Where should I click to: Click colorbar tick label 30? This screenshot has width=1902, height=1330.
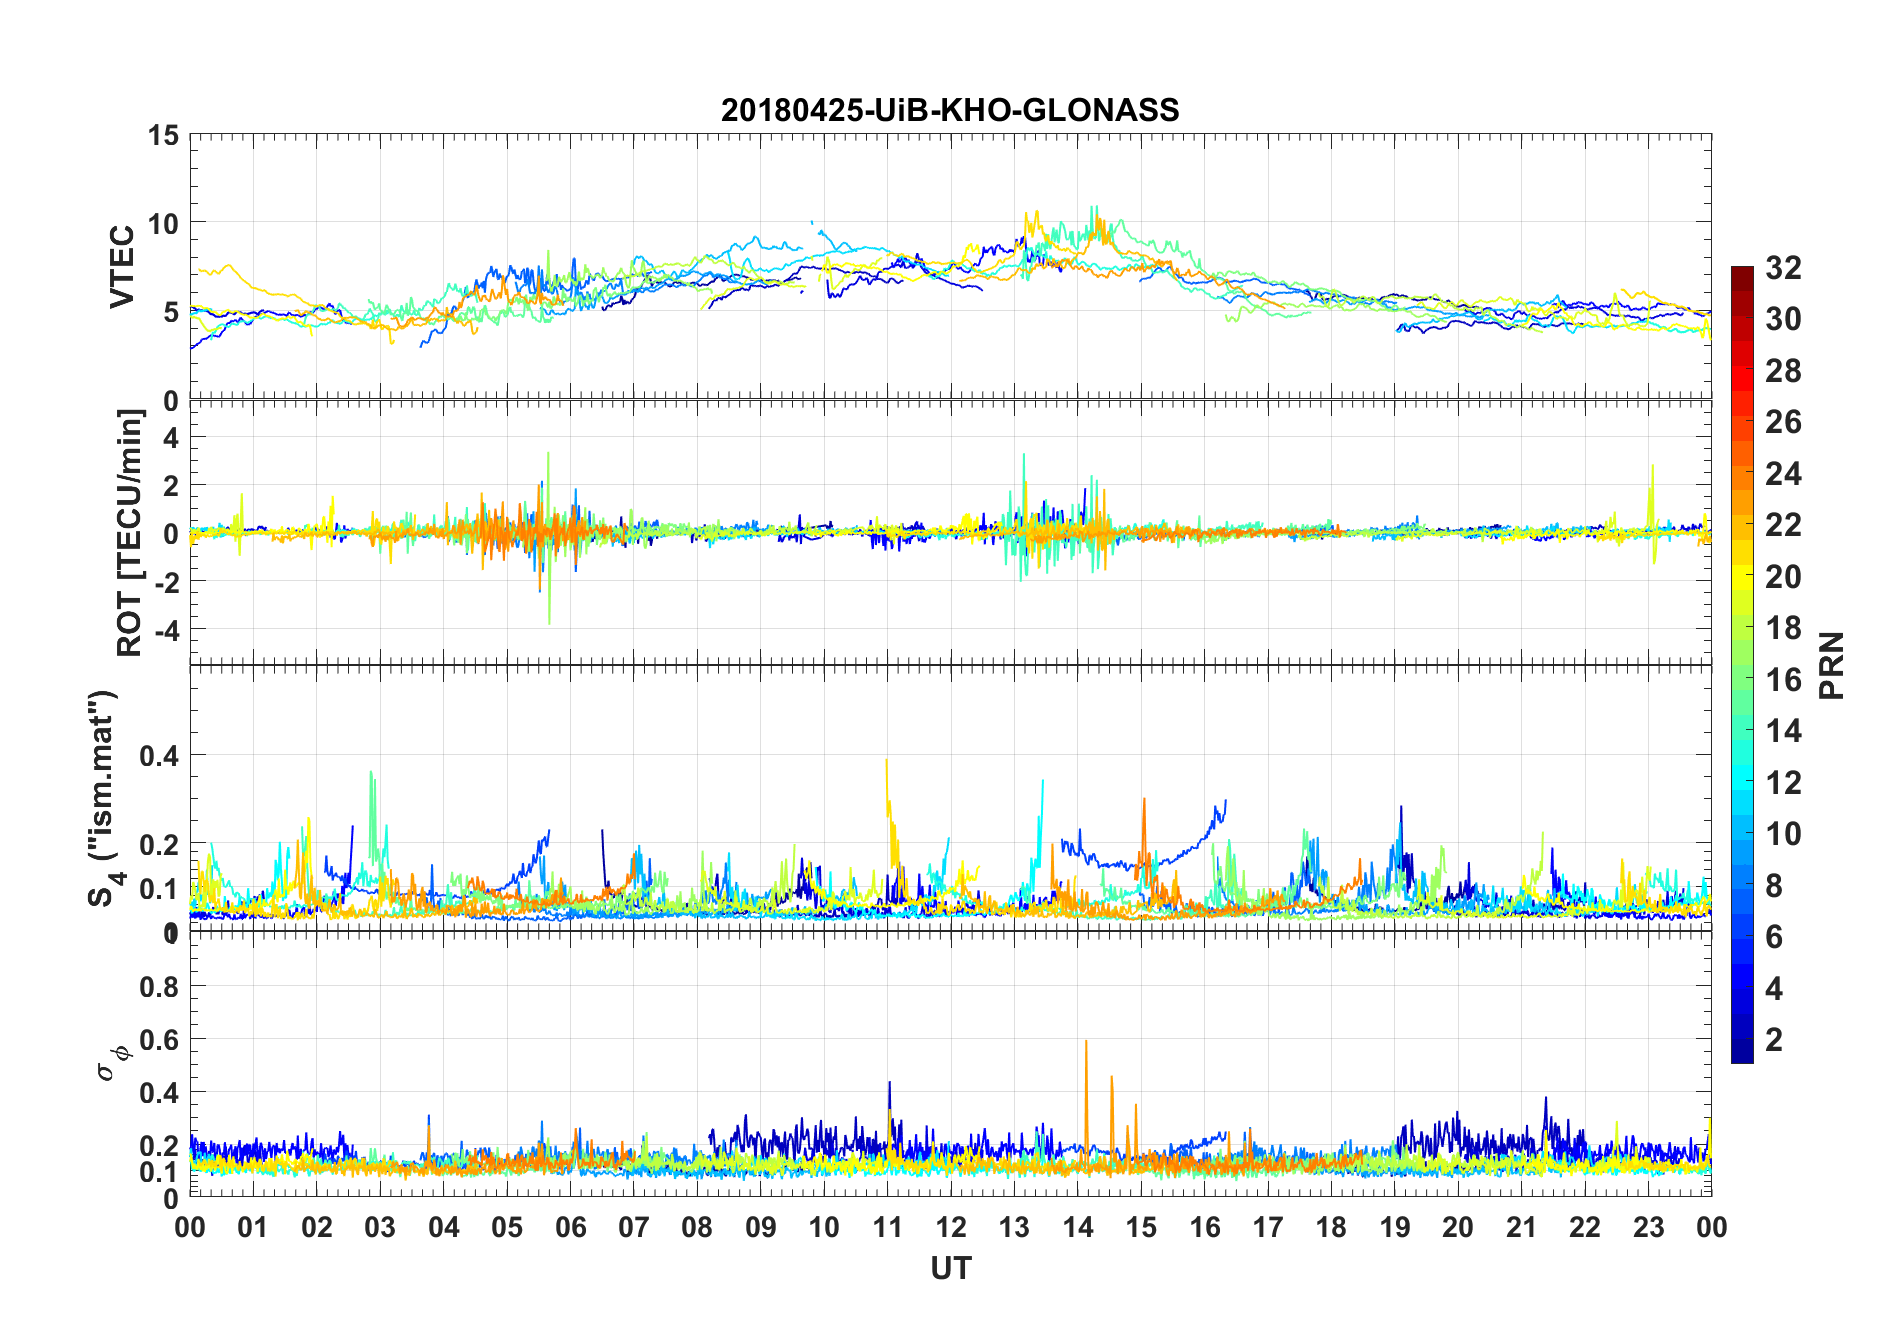pyautogui.click(x=1784, y=319)
